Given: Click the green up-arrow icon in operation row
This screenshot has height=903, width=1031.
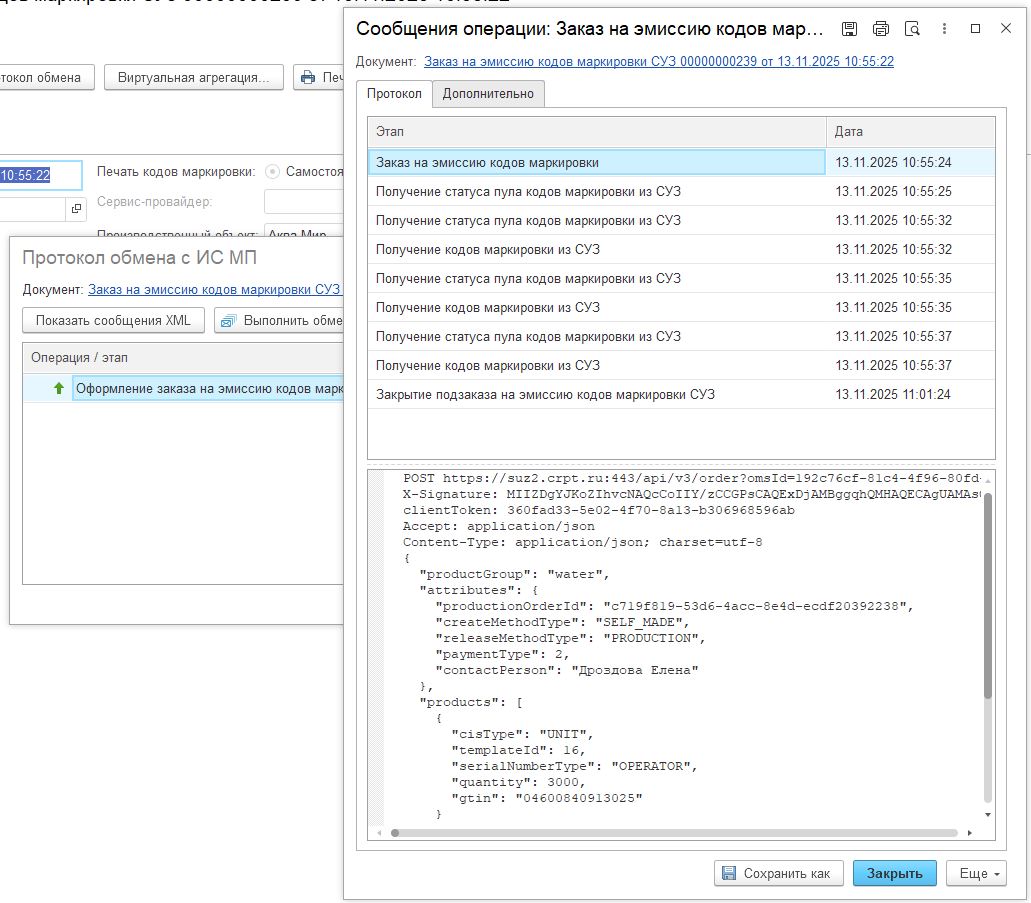Looking at the screenshot, I should 59,388.
